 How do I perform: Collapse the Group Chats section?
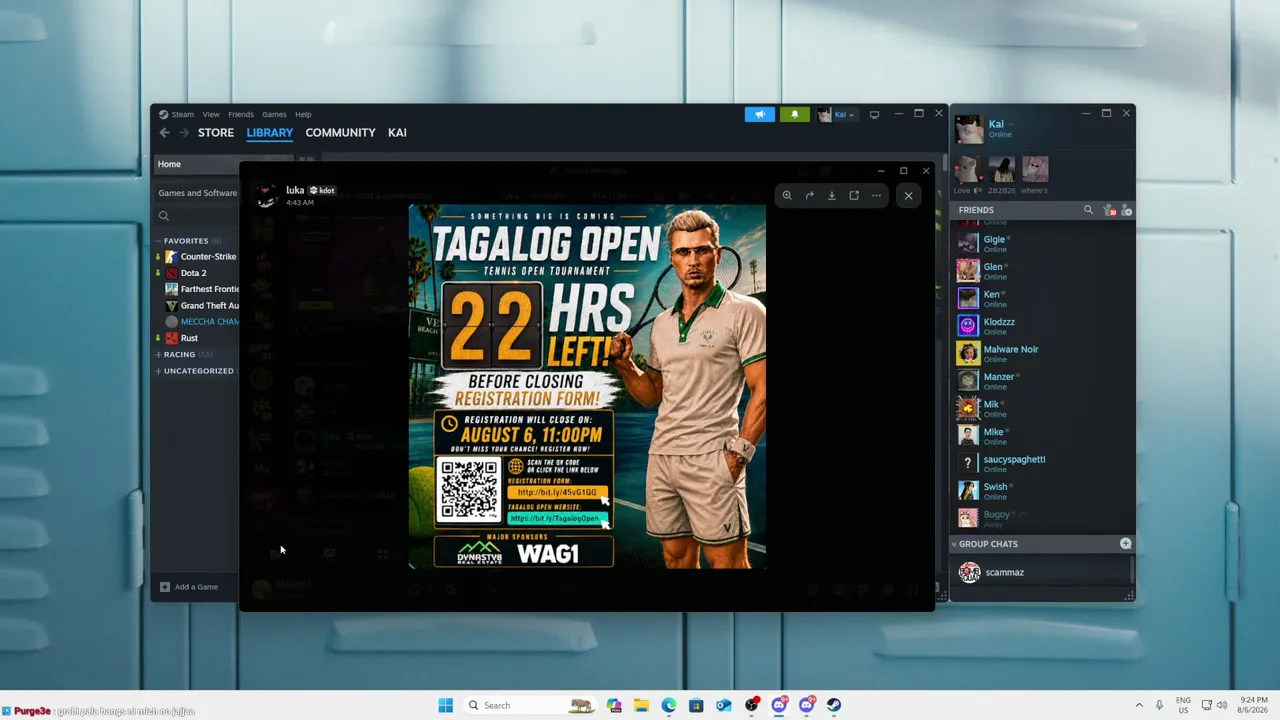[954, 544]
